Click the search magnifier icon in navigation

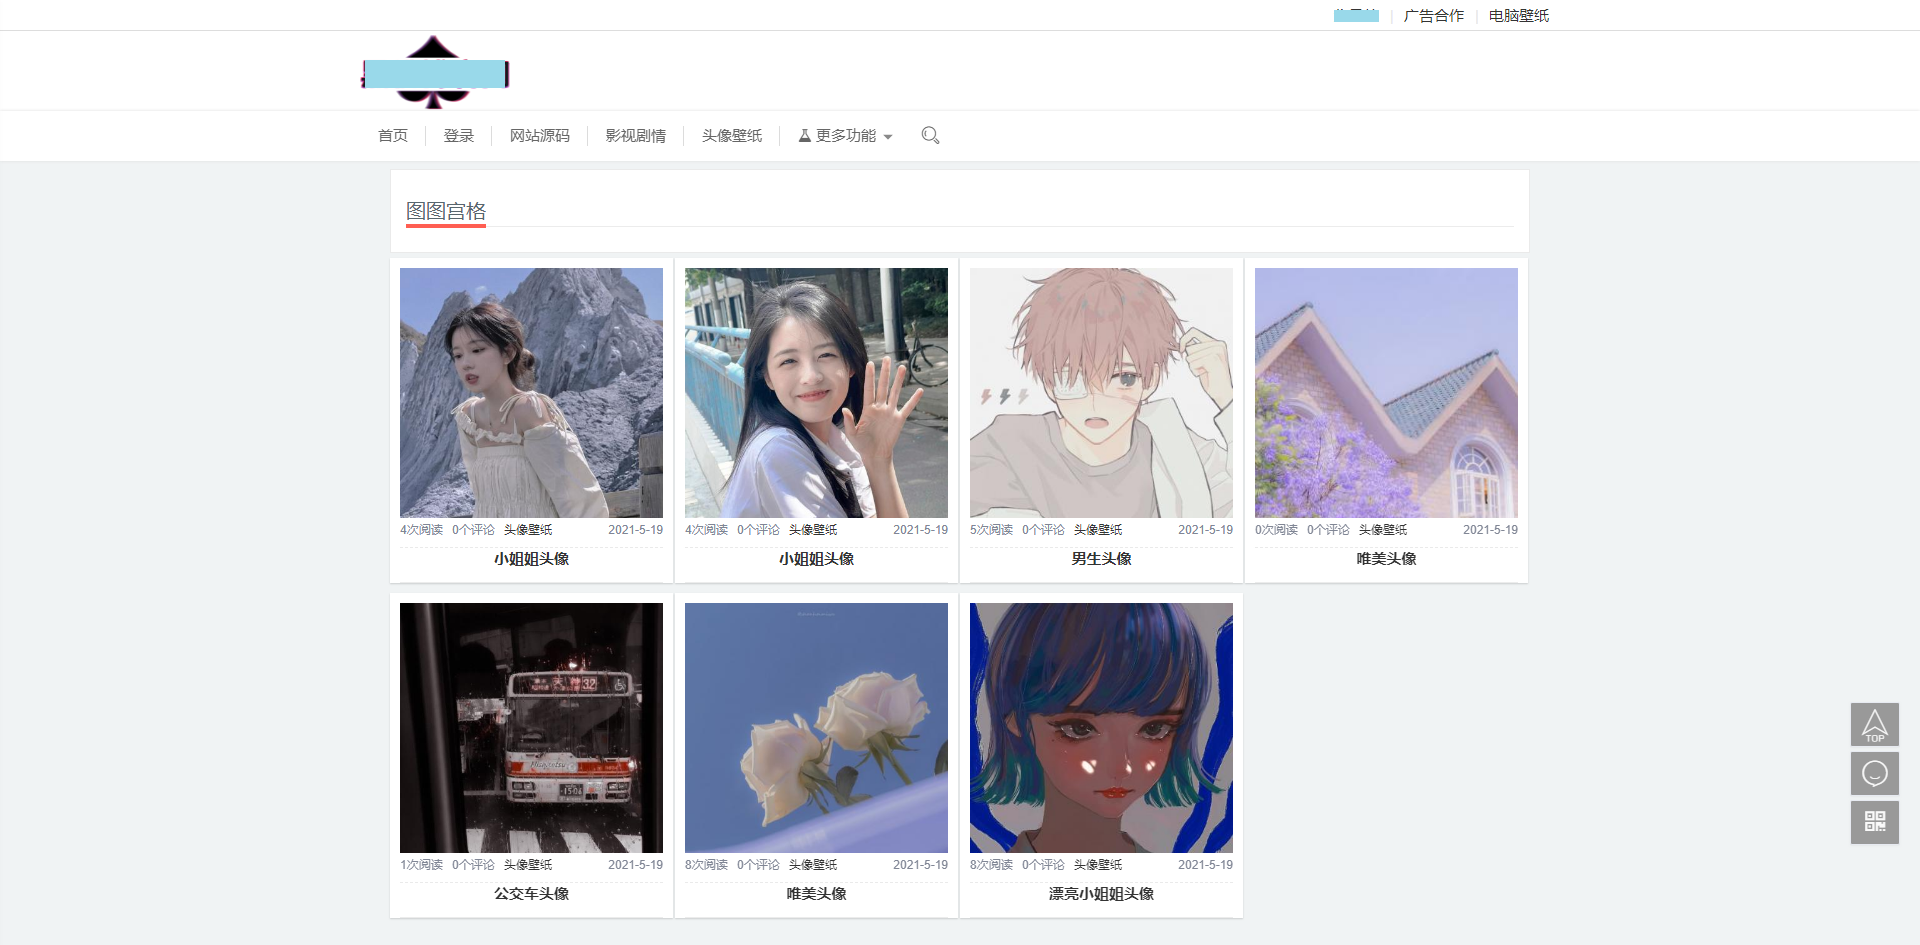(930, 135)
